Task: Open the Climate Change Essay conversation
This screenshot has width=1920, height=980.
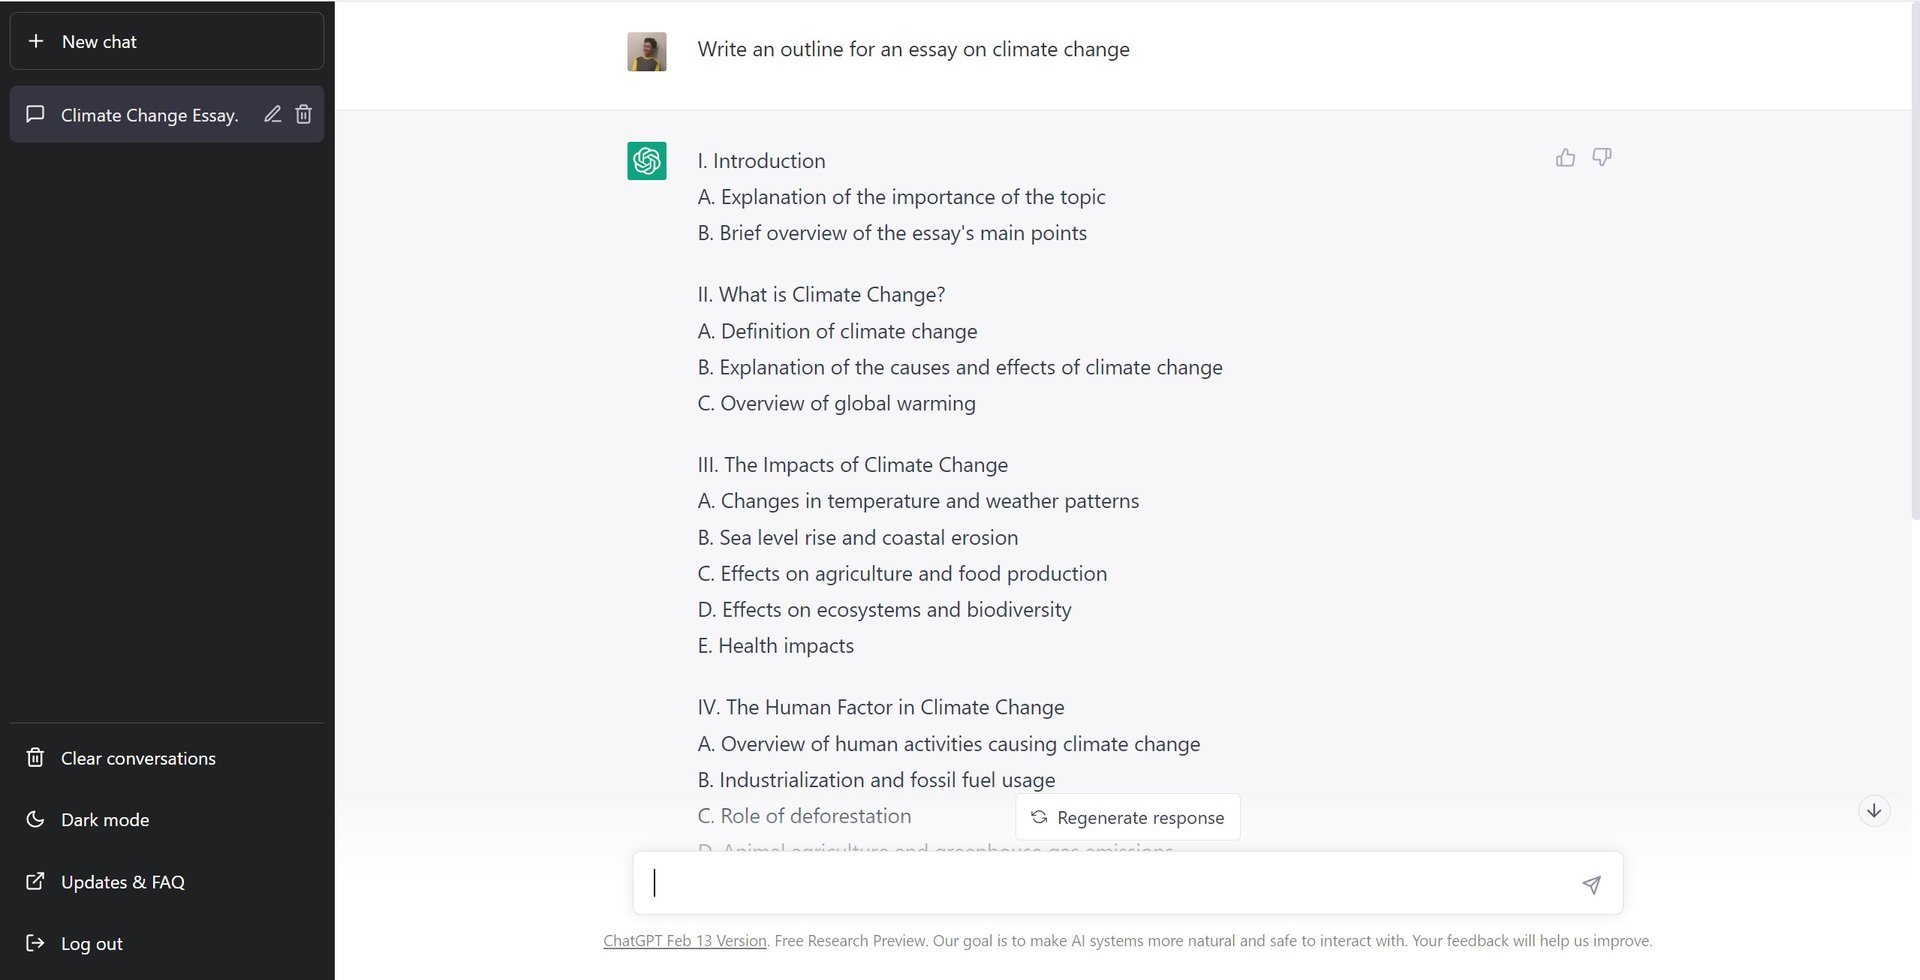Action: tap(149, 115)
